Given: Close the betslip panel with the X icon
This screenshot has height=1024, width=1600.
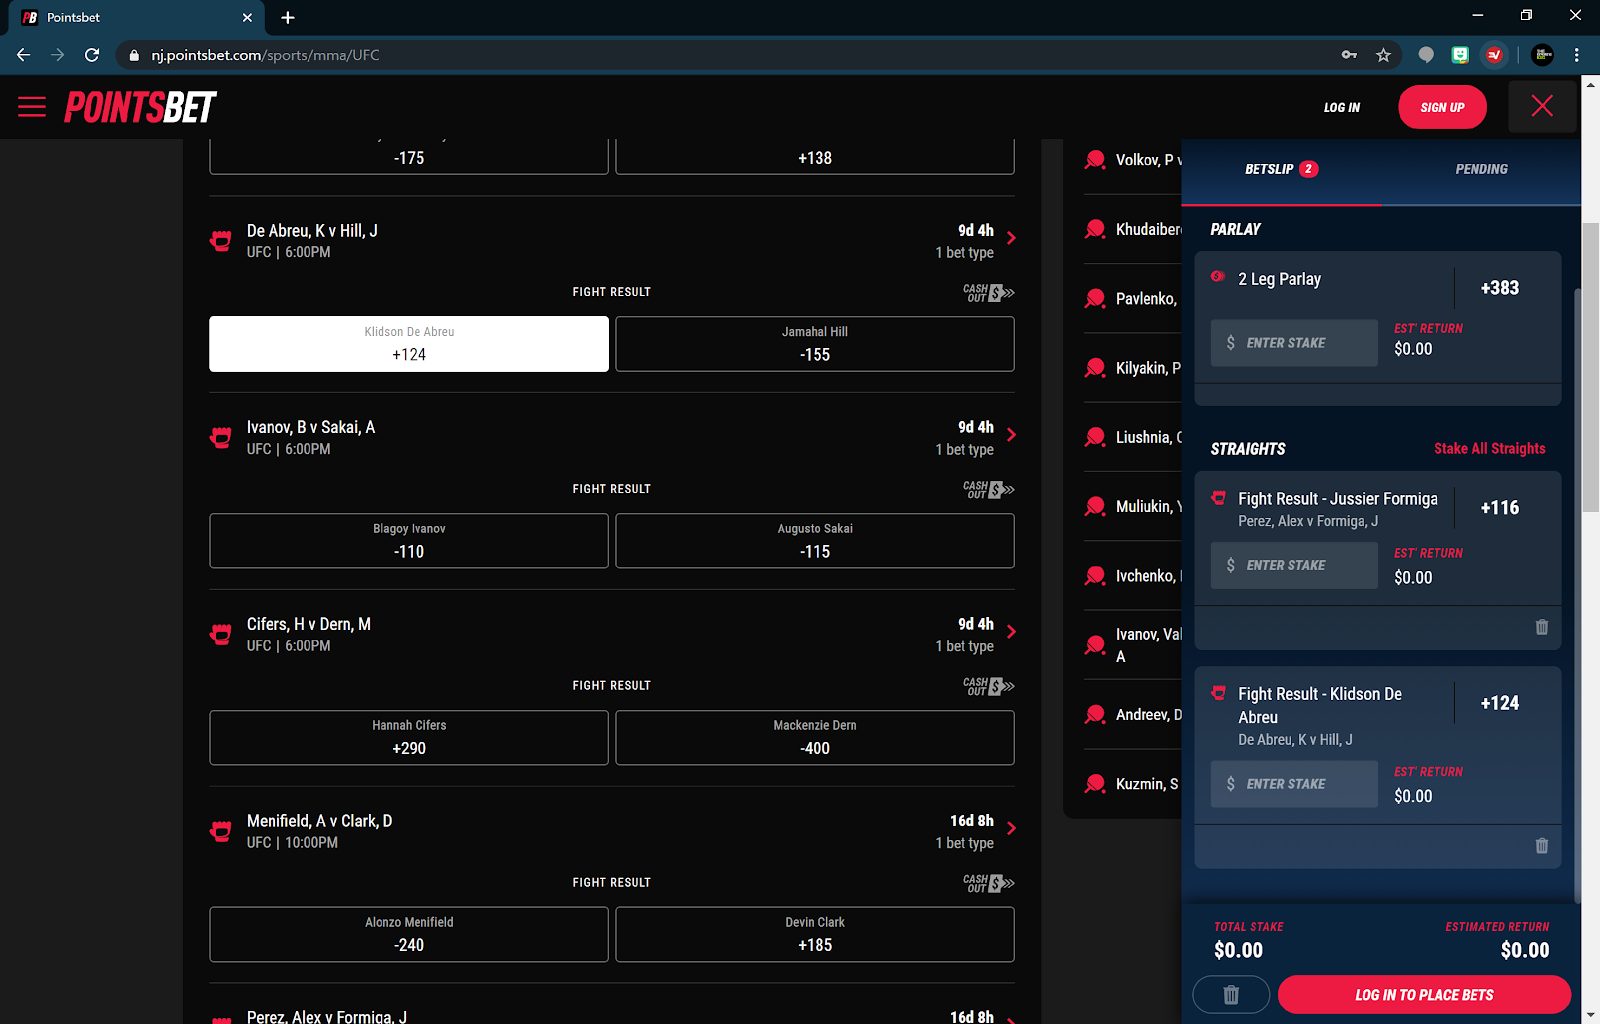Looking at the screenshot, I should pyautogui.click(x=1542, y=106).
